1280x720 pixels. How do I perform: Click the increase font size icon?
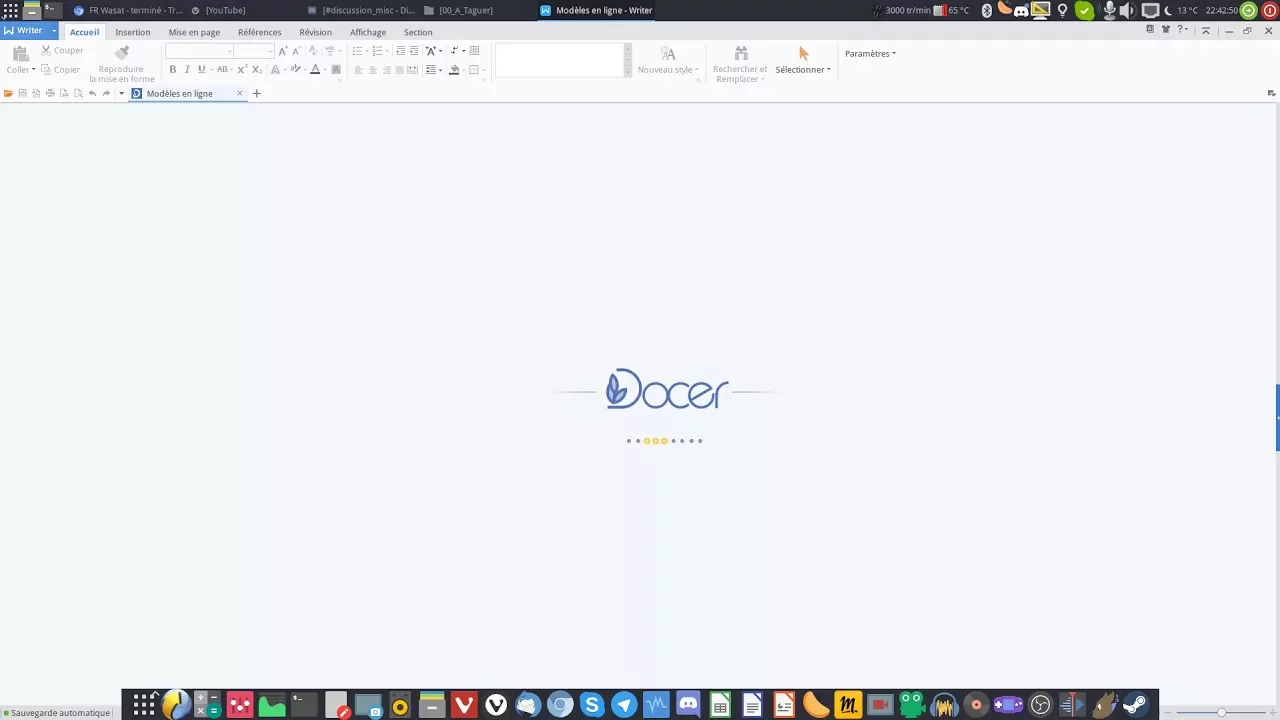(x=283, y=51)
